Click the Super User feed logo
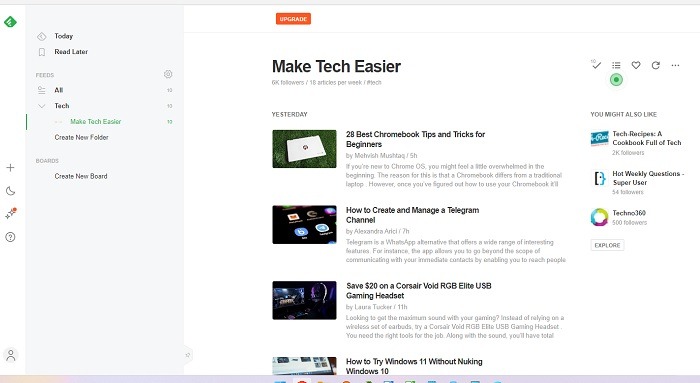This screenshot has width=700, height=383. 600,178
